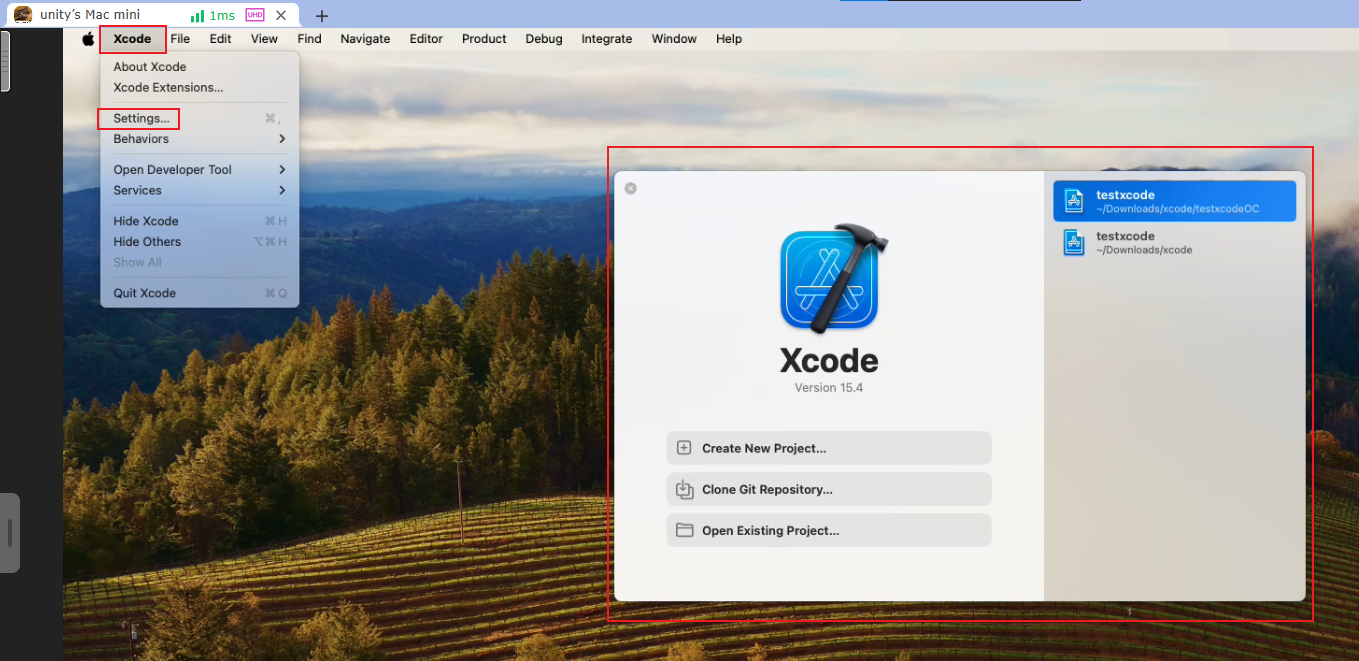Click the Create New Project... button
Image resolution: width=1359 pixels, height=661 pixels.
(829, 448)
